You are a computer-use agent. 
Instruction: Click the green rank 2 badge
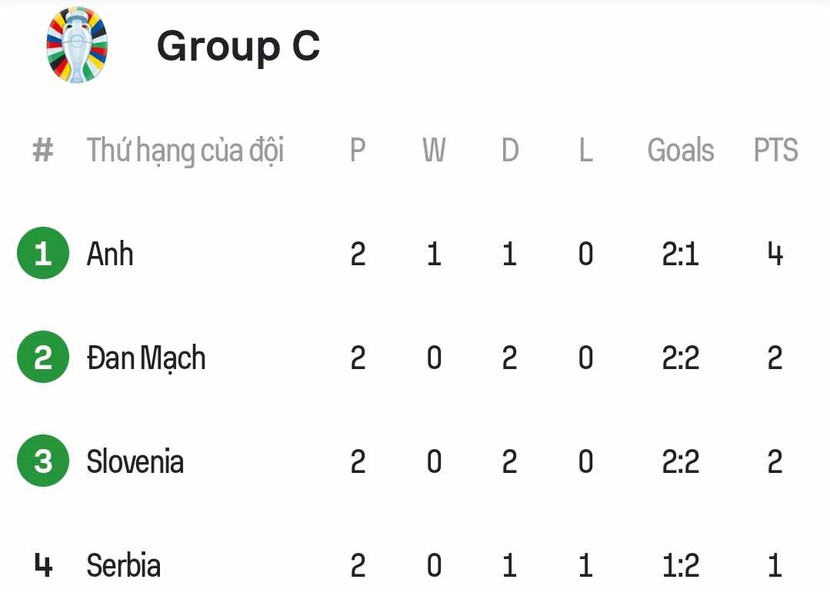(42, 358)
